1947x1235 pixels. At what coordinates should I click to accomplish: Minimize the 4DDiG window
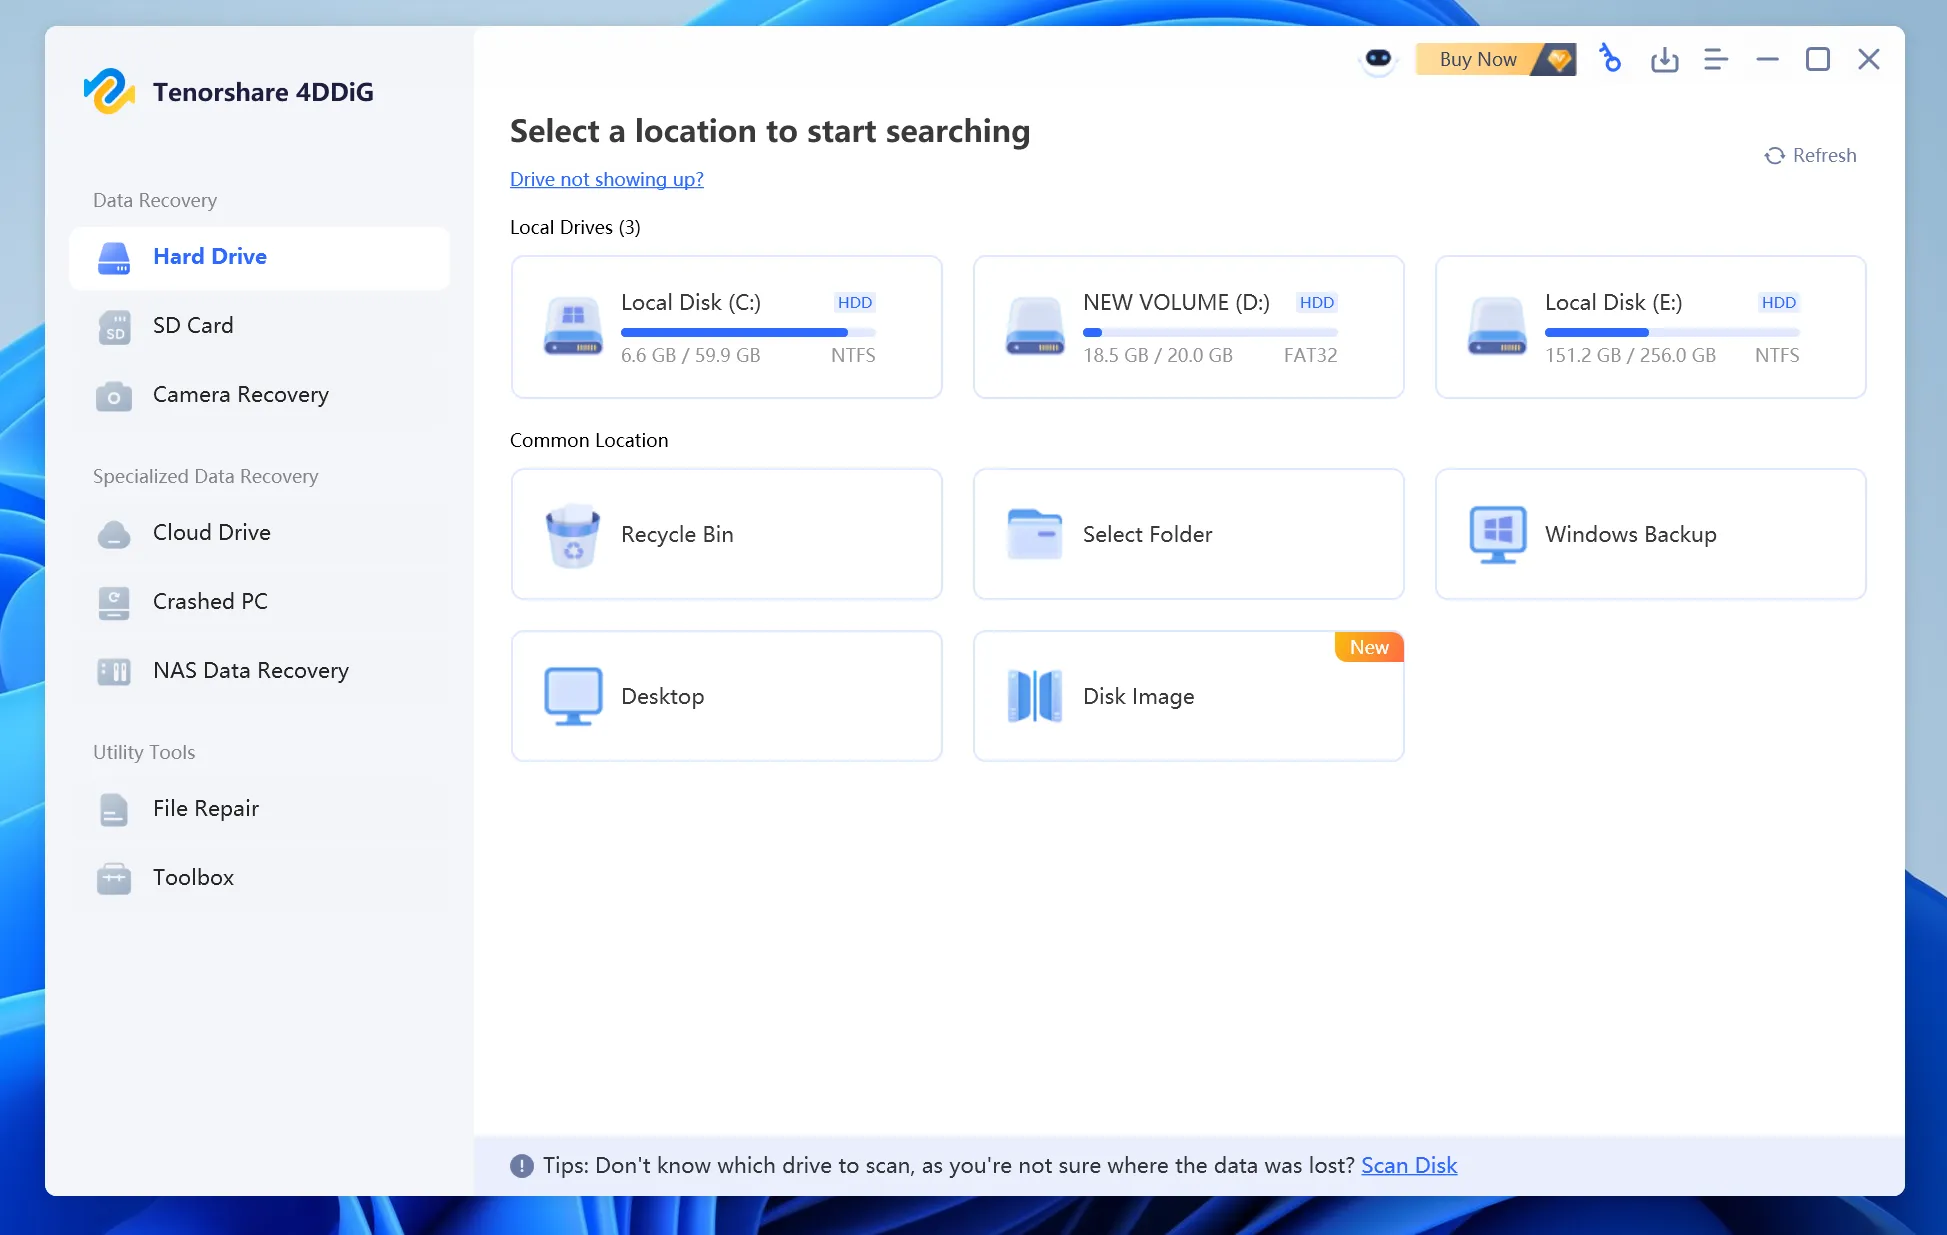click(x=1767, y=59)
